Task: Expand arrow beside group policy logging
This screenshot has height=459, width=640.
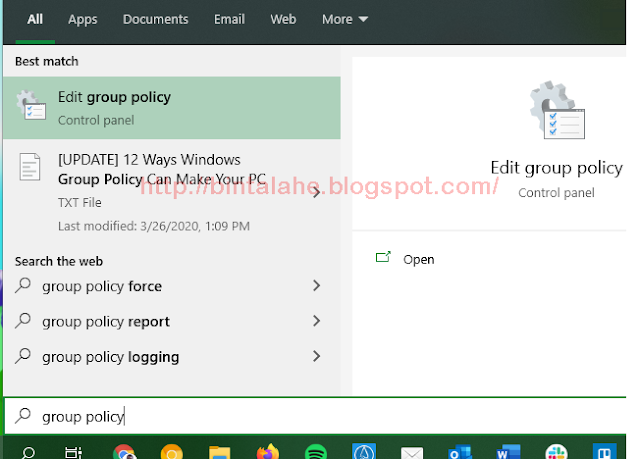Action: pos(316,356)
